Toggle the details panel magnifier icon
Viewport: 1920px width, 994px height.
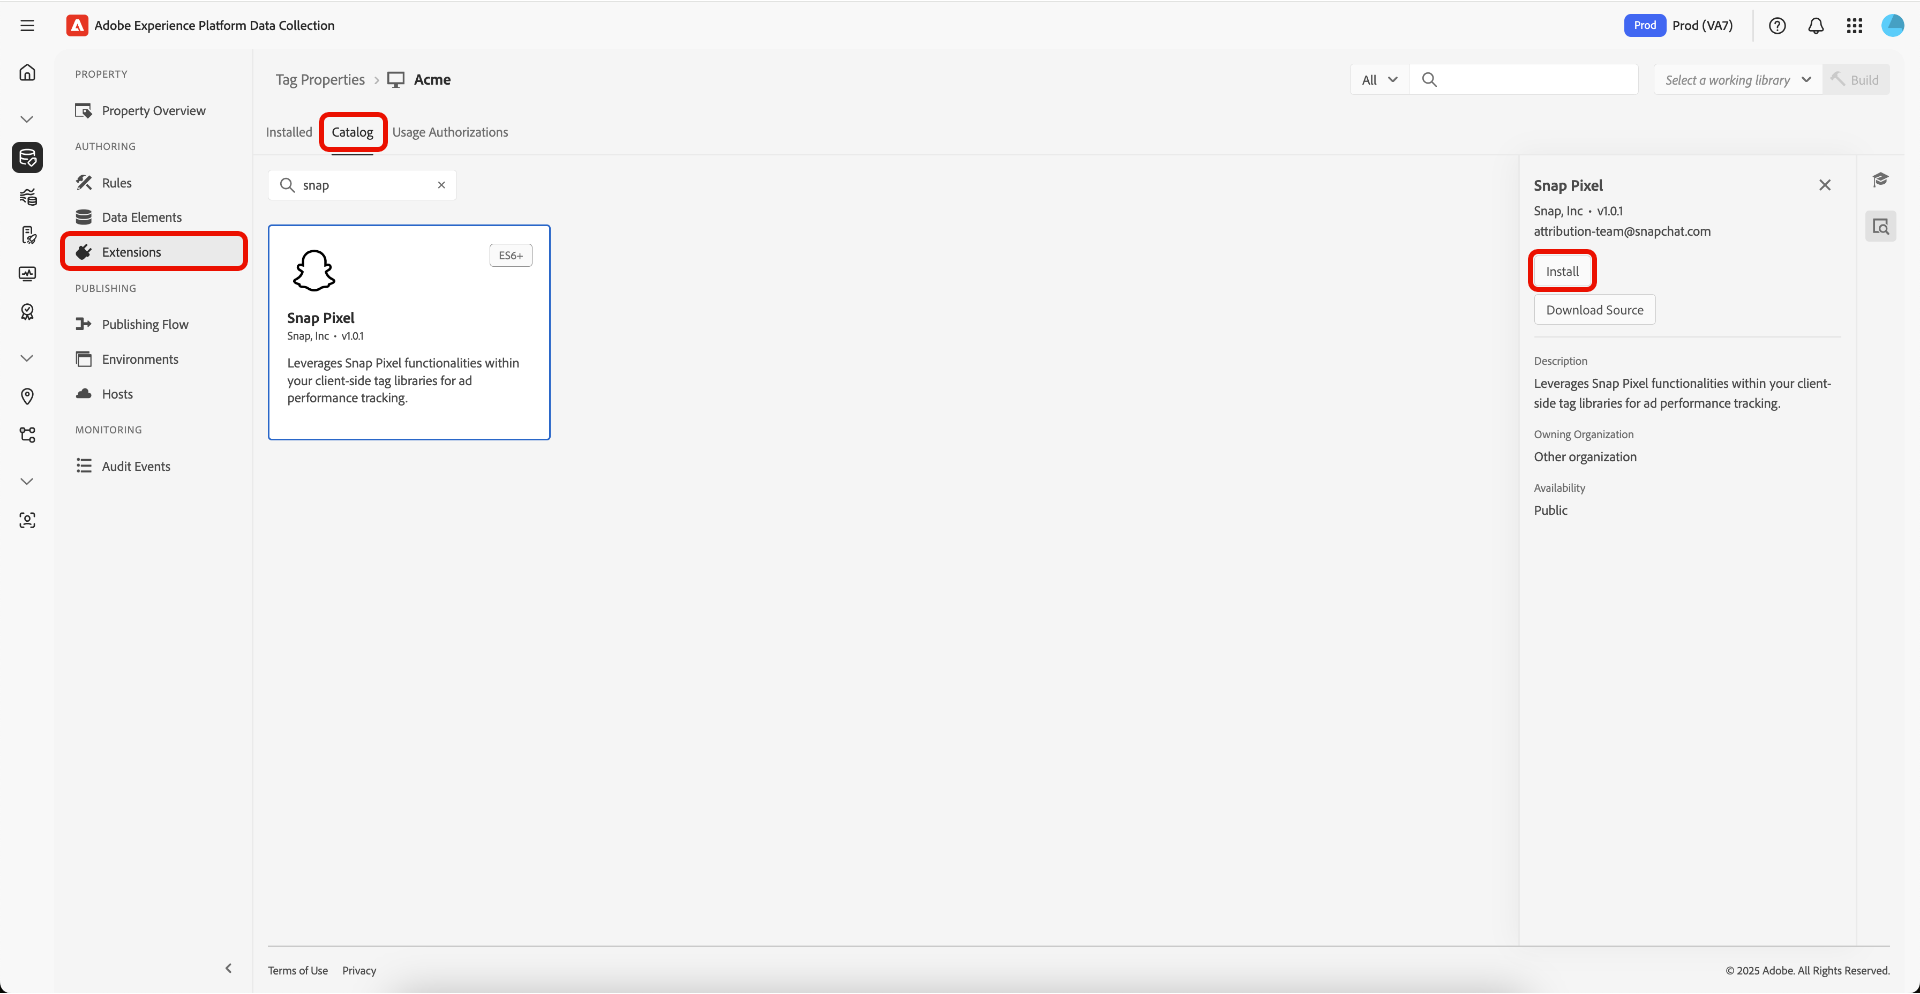[1880, 227]
